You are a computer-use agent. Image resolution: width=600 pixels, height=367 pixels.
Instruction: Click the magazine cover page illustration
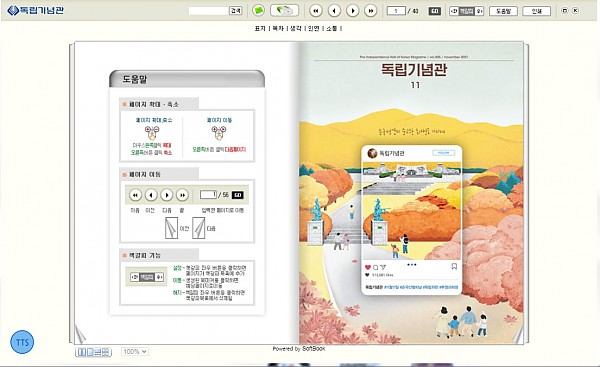click(411, 193)
